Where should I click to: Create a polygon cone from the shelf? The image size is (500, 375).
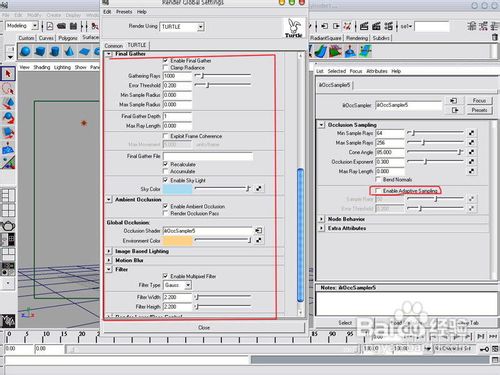[69, 51]
